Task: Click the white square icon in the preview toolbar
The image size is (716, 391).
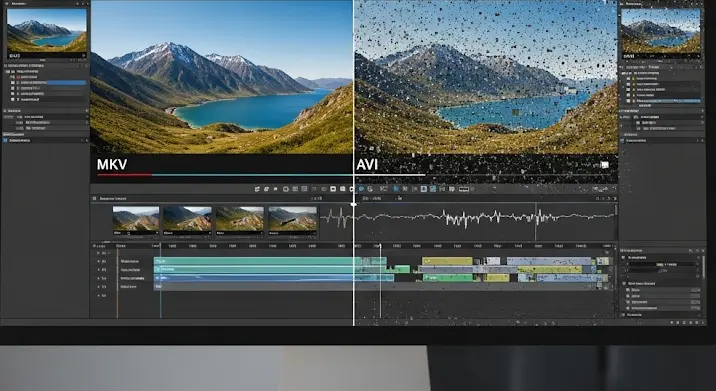Action: [x=333, y=189]
